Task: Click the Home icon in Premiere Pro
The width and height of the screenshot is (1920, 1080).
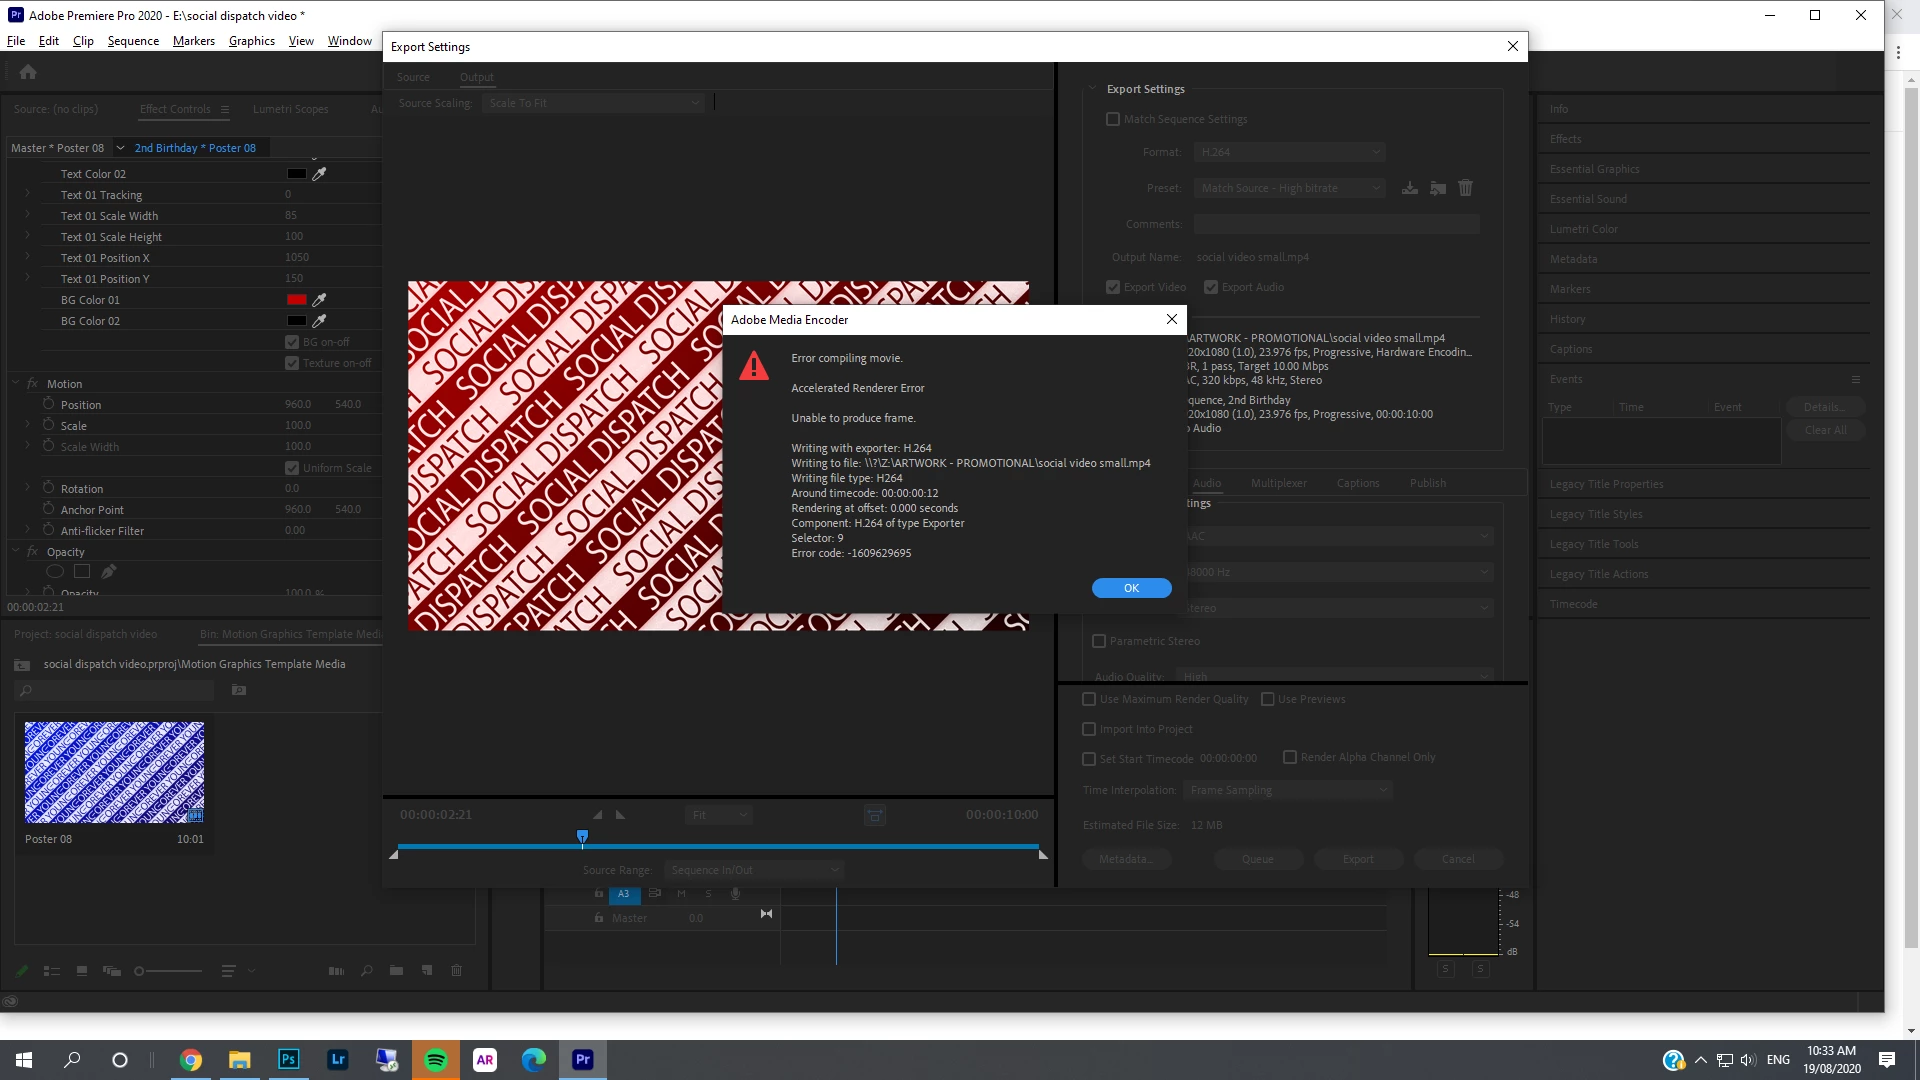Action: 28,72
